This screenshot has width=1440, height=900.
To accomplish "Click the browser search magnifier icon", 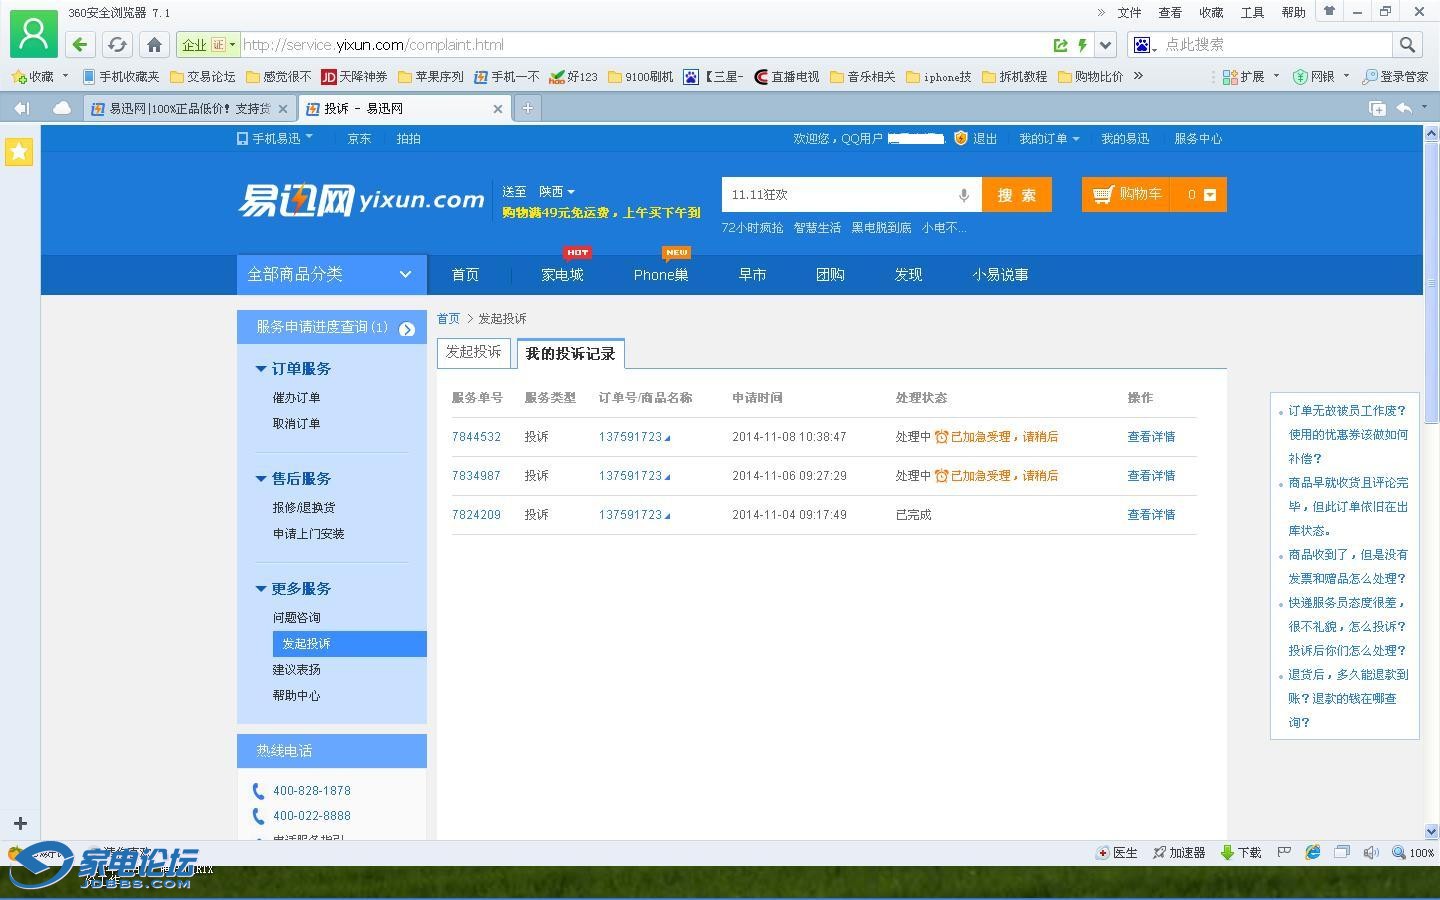I will [x=1407, y=44].
